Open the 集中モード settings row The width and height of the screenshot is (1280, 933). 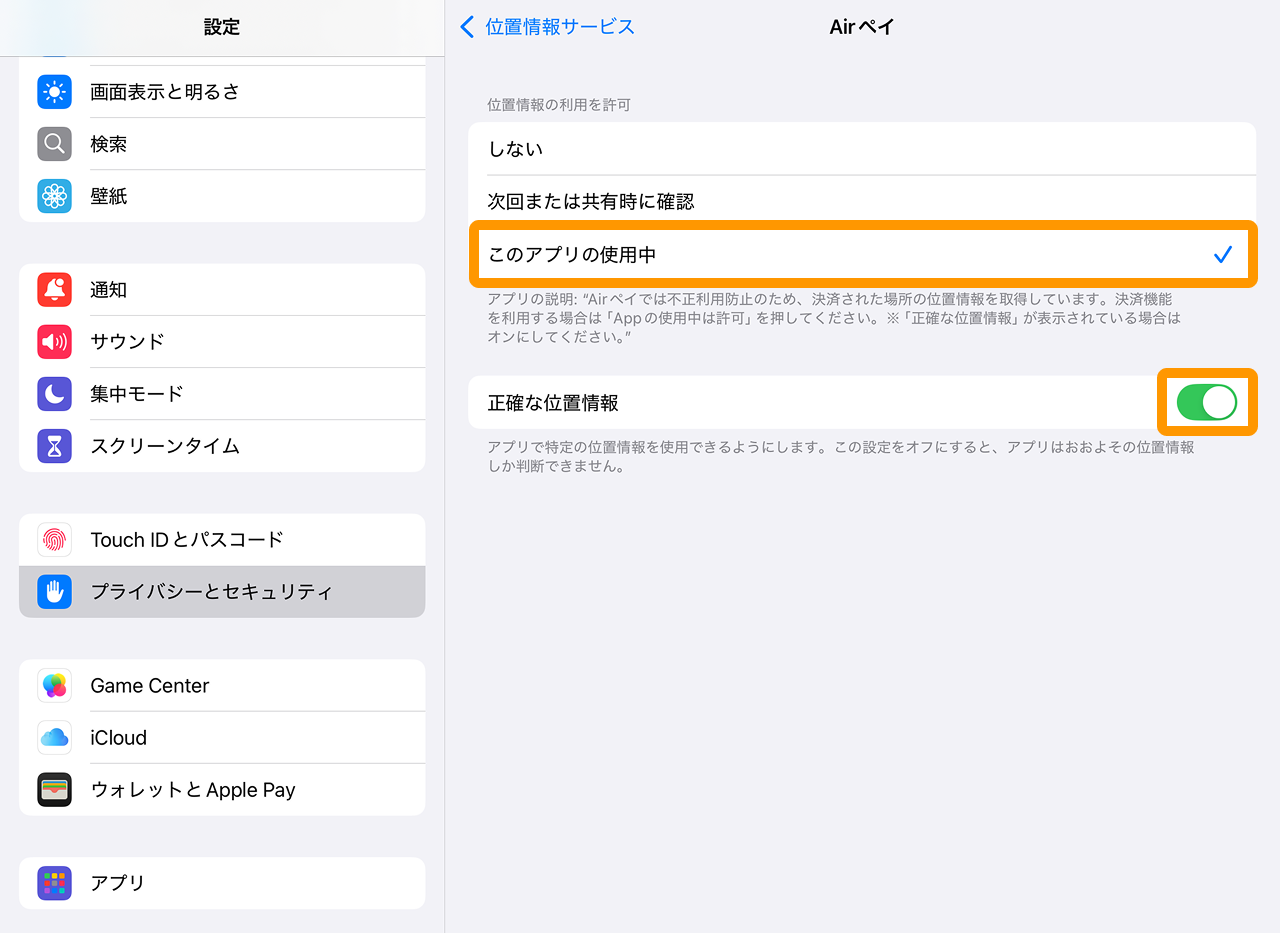coord(222,394)
